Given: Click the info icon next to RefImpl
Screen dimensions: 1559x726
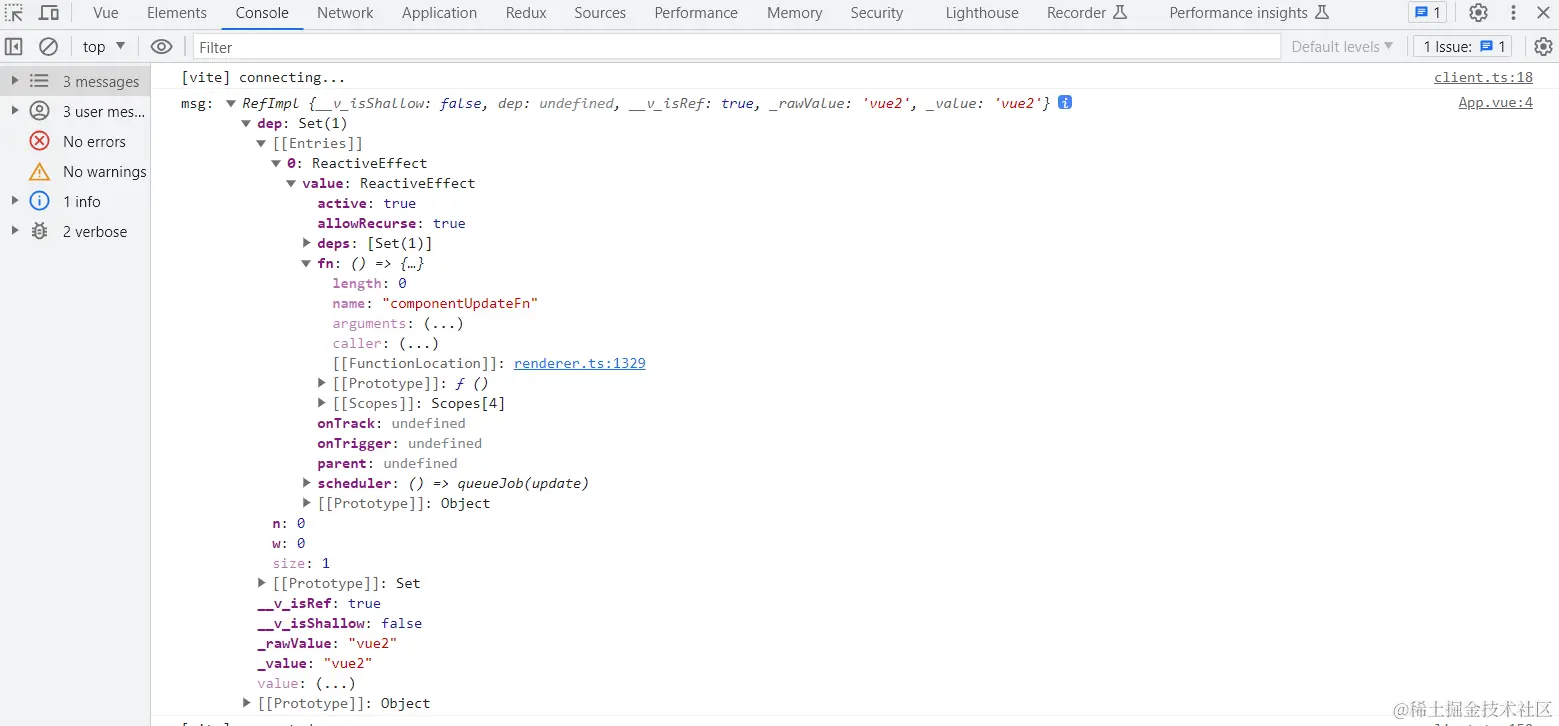Looking at the screenshot, I should [1065, 103].
